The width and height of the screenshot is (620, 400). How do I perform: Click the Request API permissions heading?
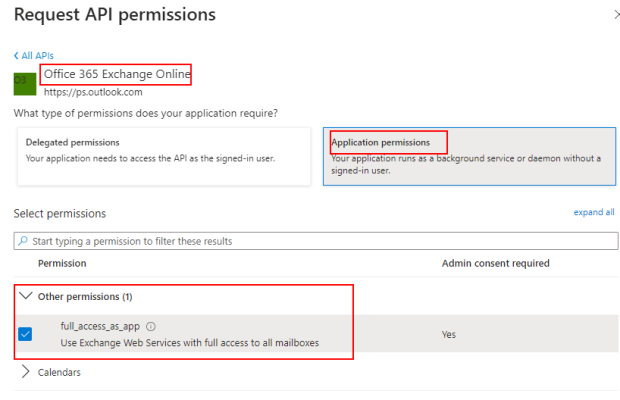[x=115, y=15]
